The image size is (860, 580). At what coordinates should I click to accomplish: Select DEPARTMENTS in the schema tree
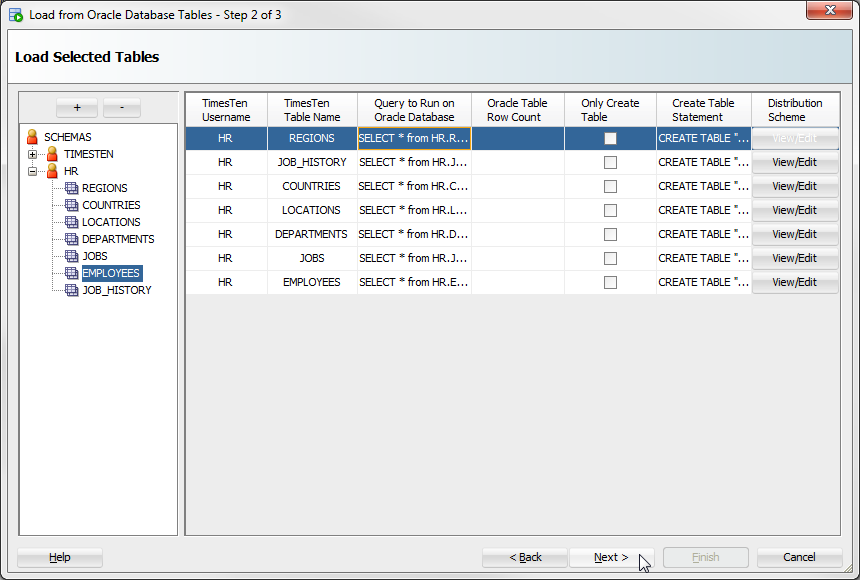[x=118, y=239]
